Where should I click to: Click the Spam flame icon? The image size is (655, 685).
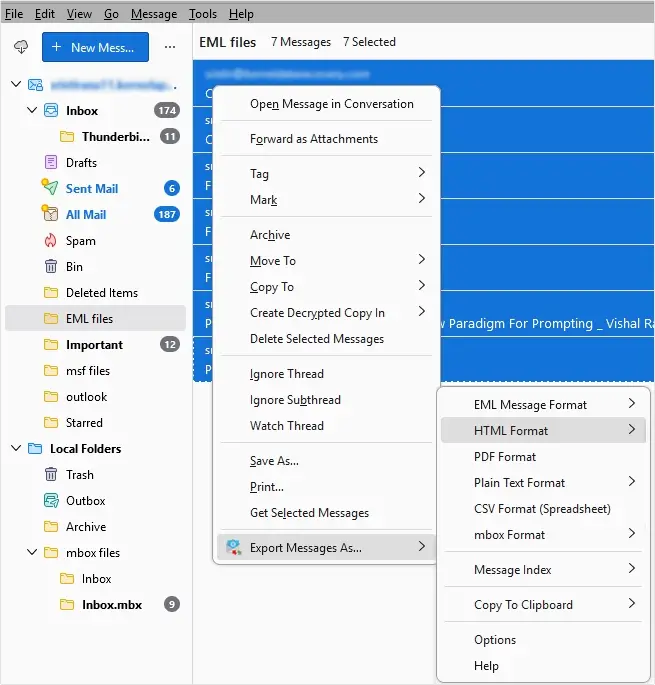pos(51,240)
